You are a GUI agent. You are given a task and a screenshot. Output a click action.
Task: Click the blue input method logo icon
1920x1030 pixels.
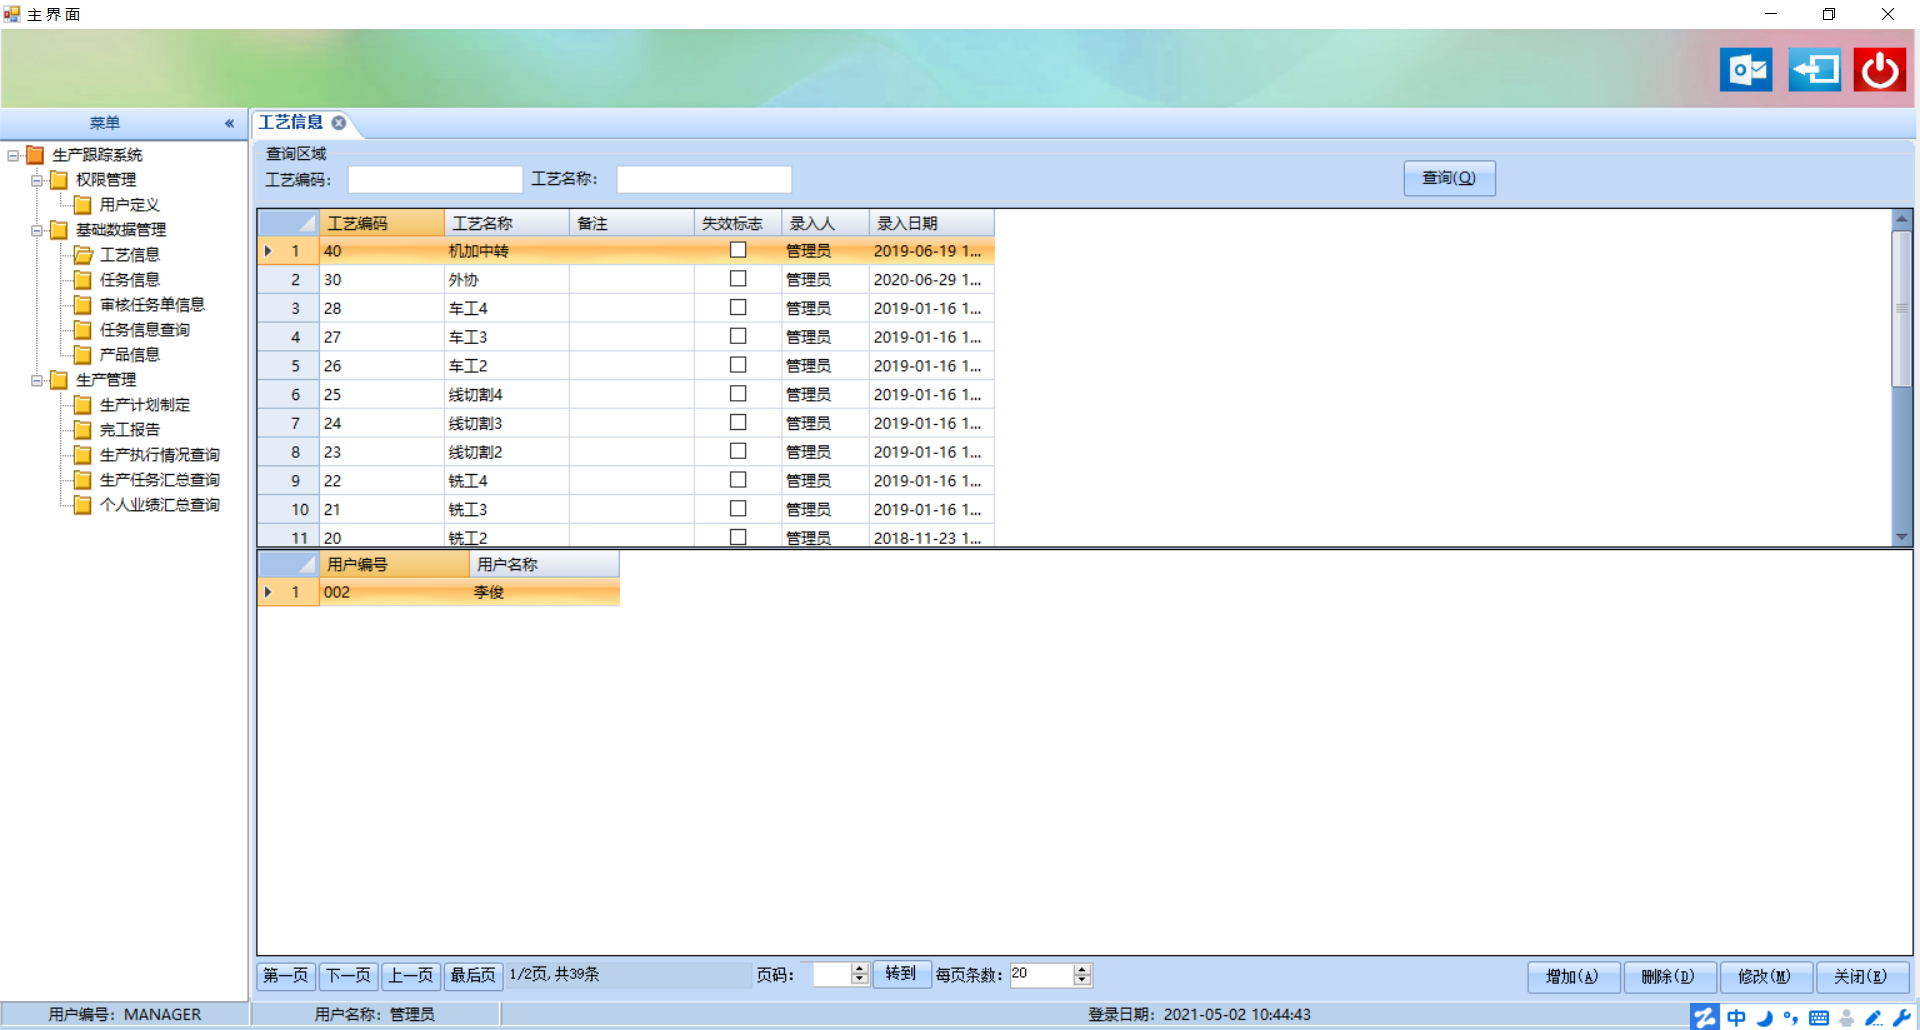pos(1705,1017)
